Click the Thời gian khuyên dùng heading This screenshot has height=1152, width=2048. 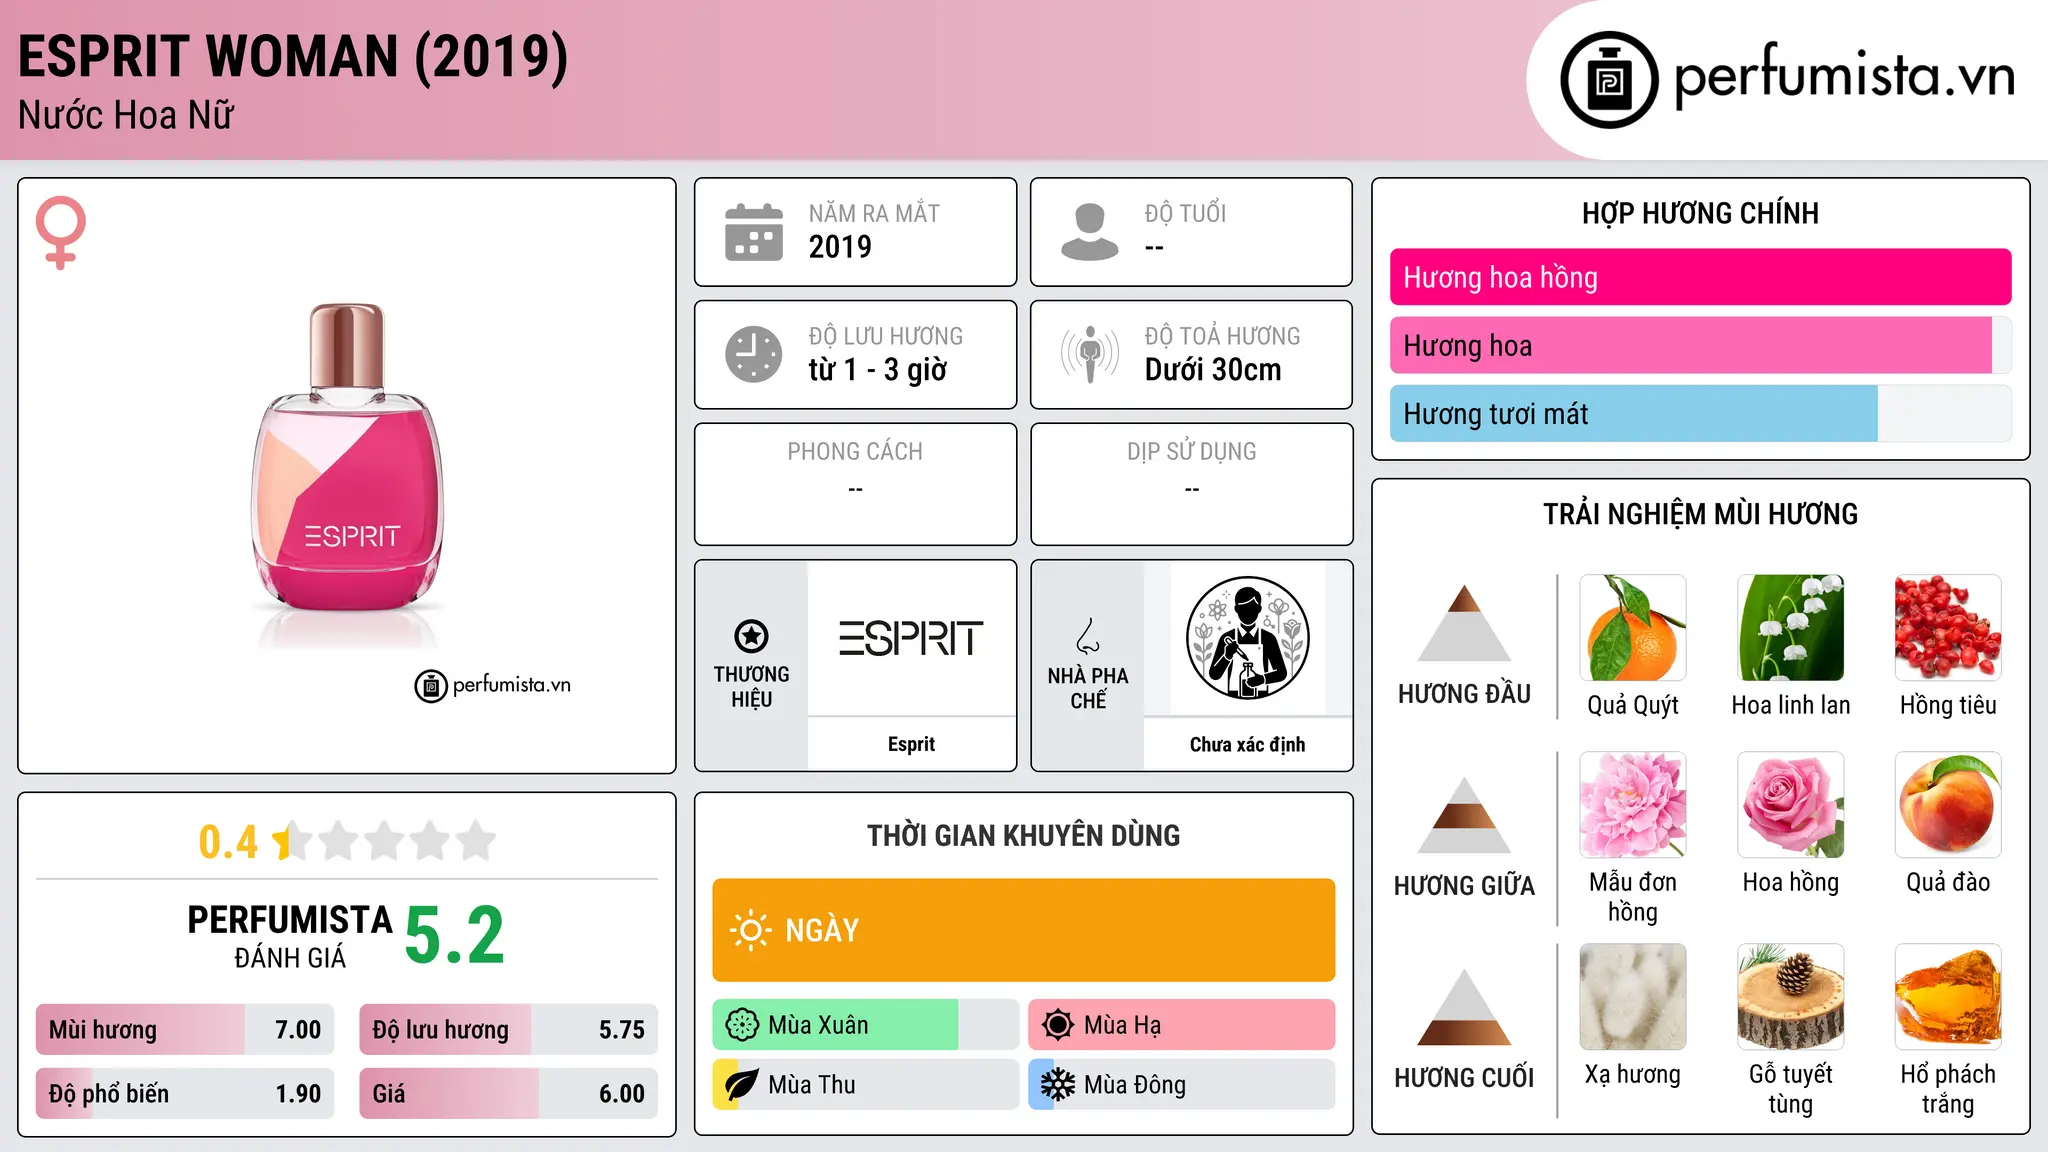click(x=1023, y=835)
